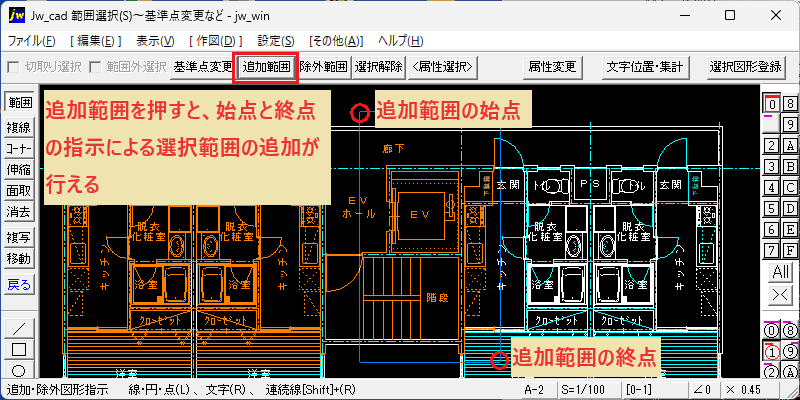Click the 選択図形登録 button
The width and height of the screenshot is (800, 400).
click(x=745, y=67)
